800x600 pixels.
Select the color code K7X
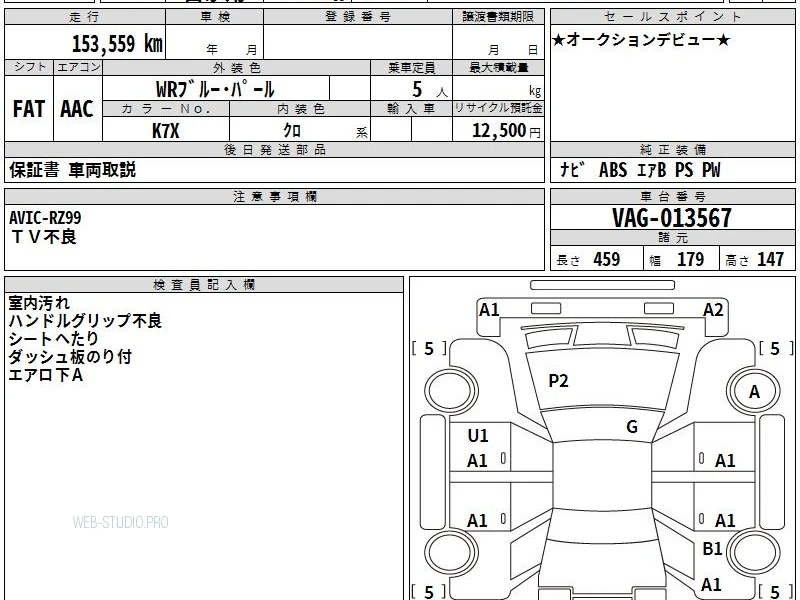(x=166, y=131)
